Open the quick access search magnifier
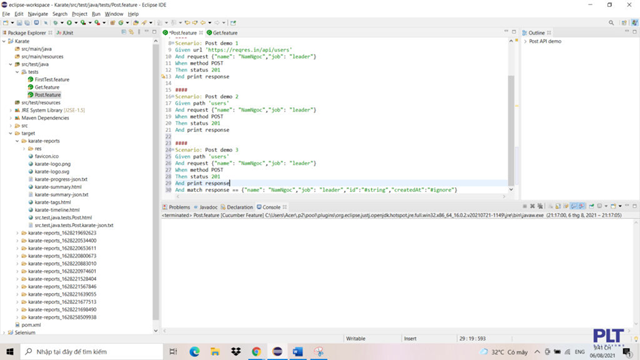 coord(611,23)
